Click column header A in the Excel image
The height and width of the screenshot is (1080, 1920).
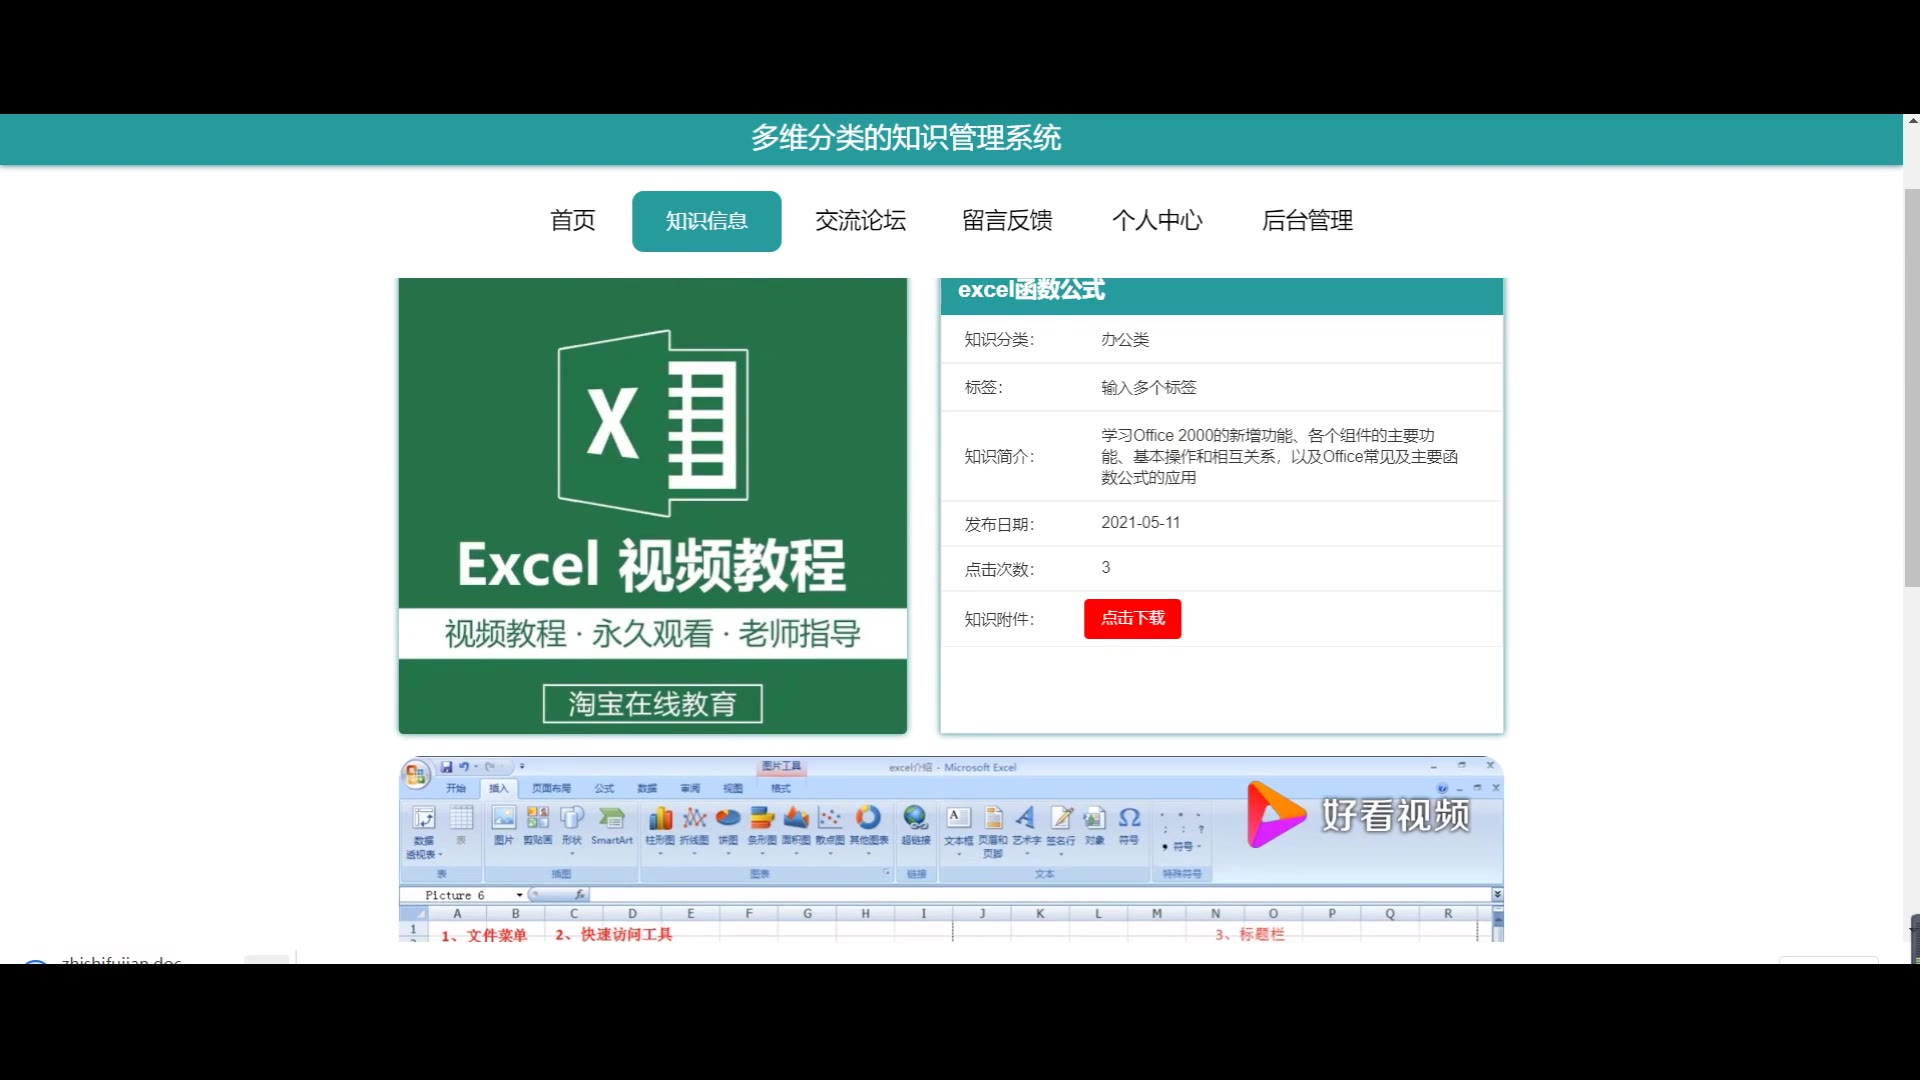tap(457, 913)
